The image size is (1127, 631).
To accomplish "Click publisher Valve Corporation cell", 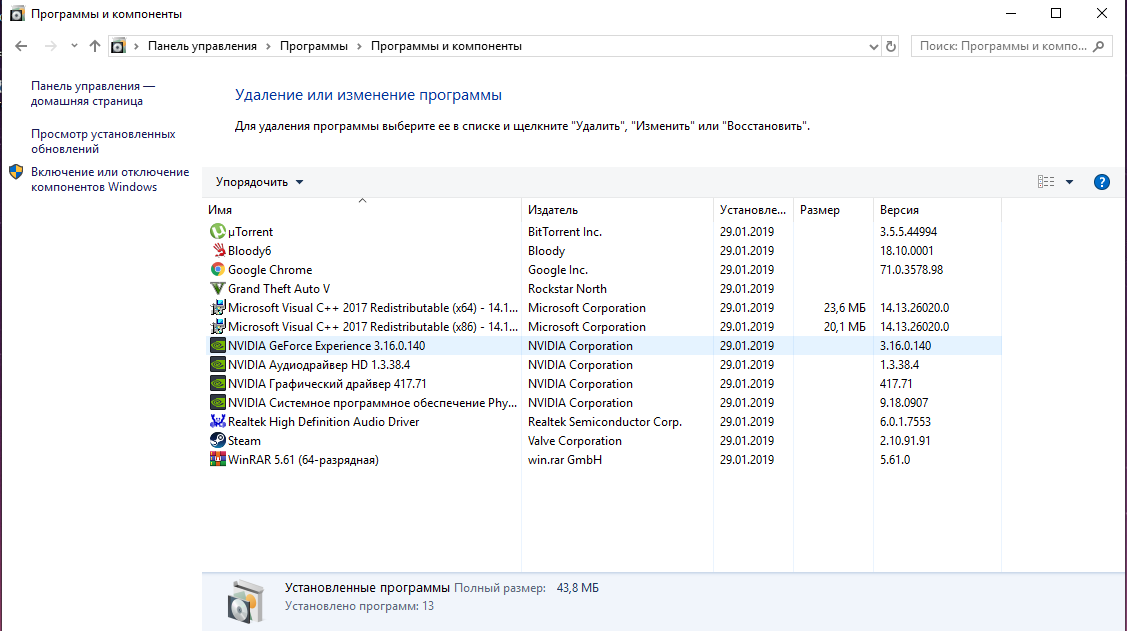I will (574, 441).
